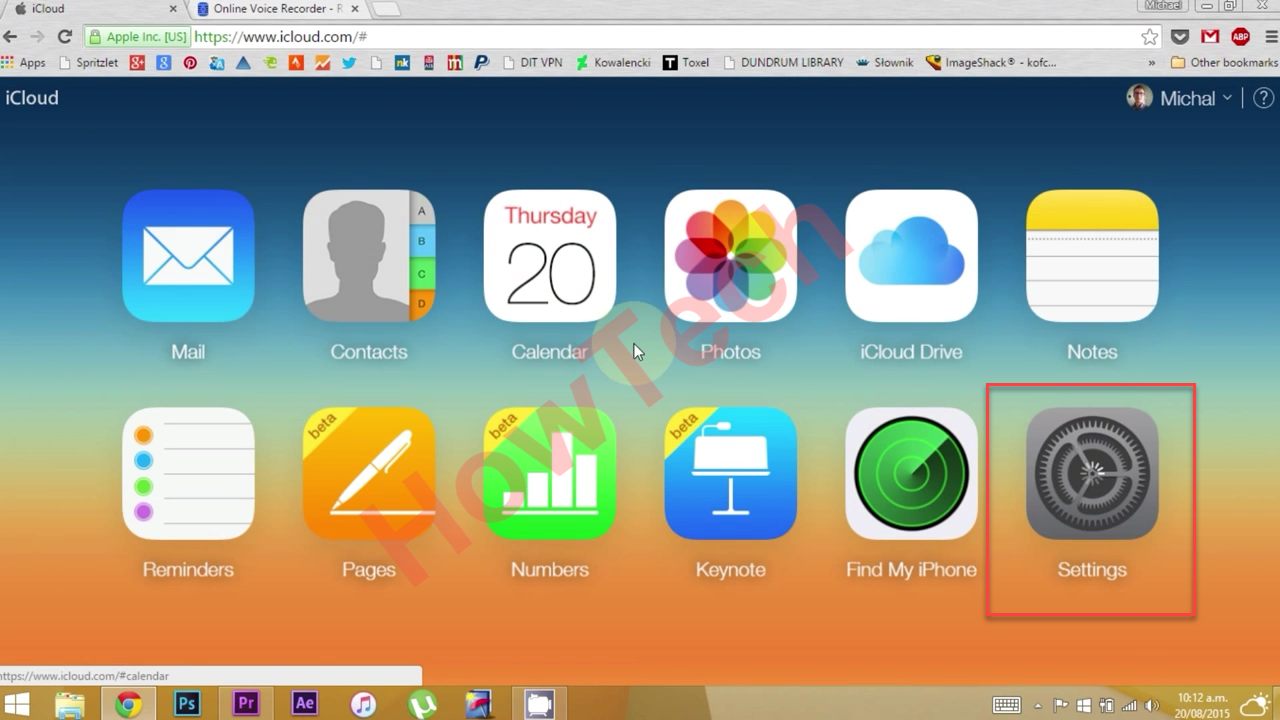
Task: Launch Keynote beta
Action: [x=731, y=473]
